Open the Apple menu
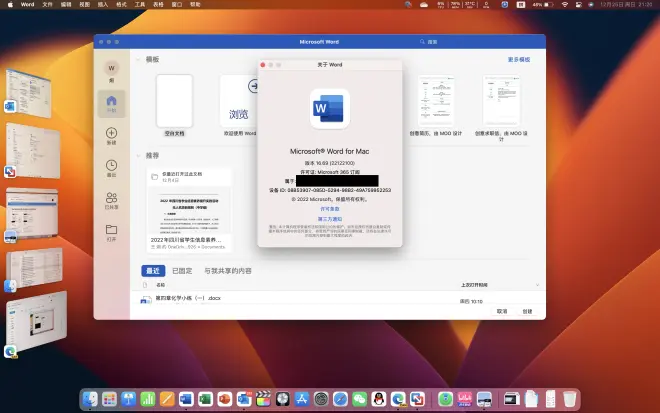Viewport: 660px width, 413px height. pos(11,5)
